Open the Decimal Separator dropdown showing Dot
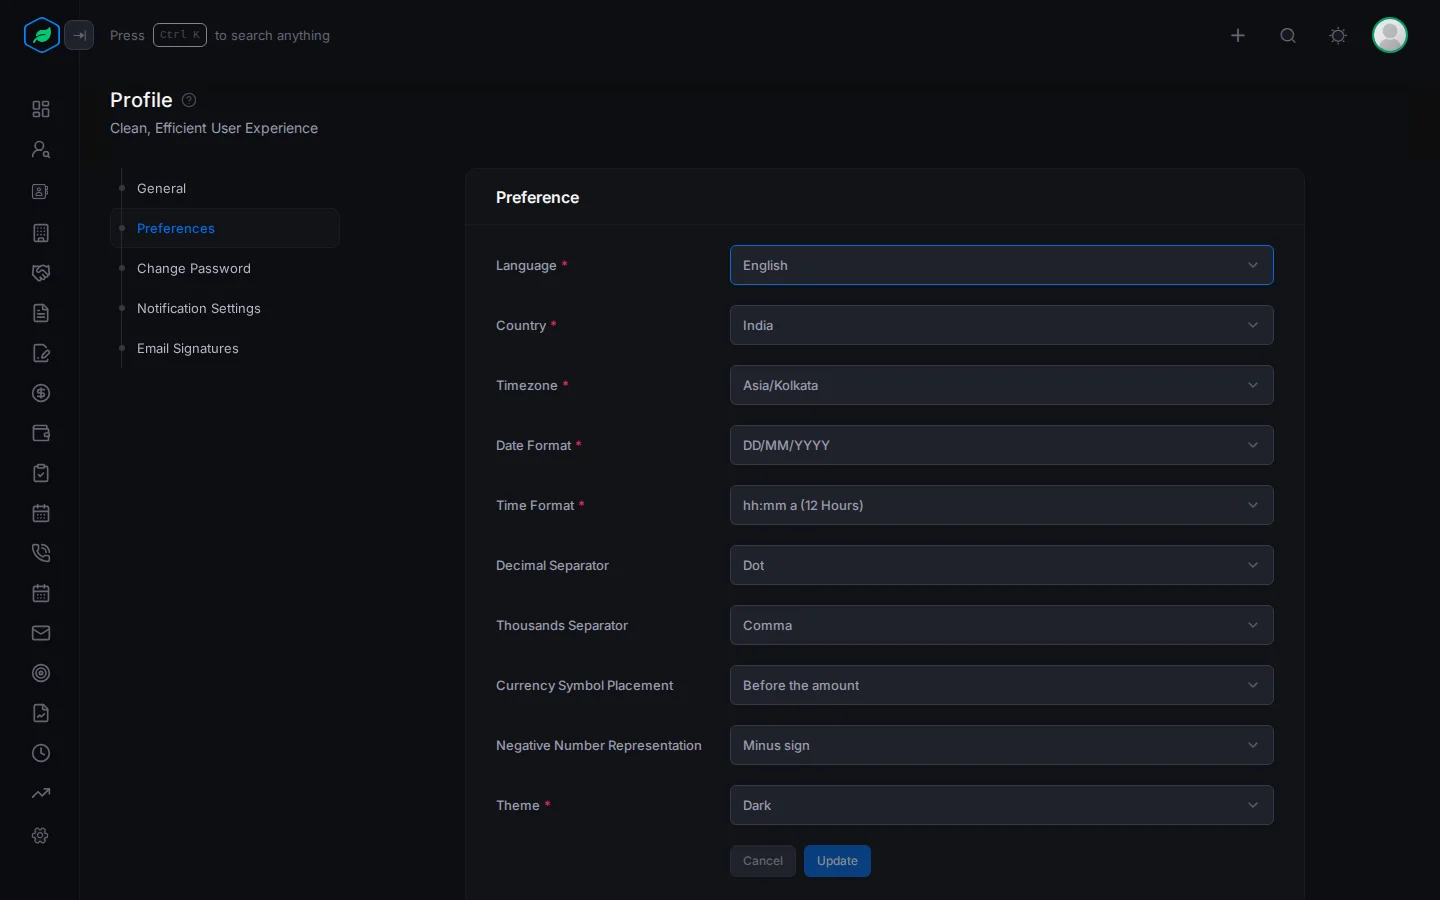Screen dimensions: 1440x900 (1001, 565)
